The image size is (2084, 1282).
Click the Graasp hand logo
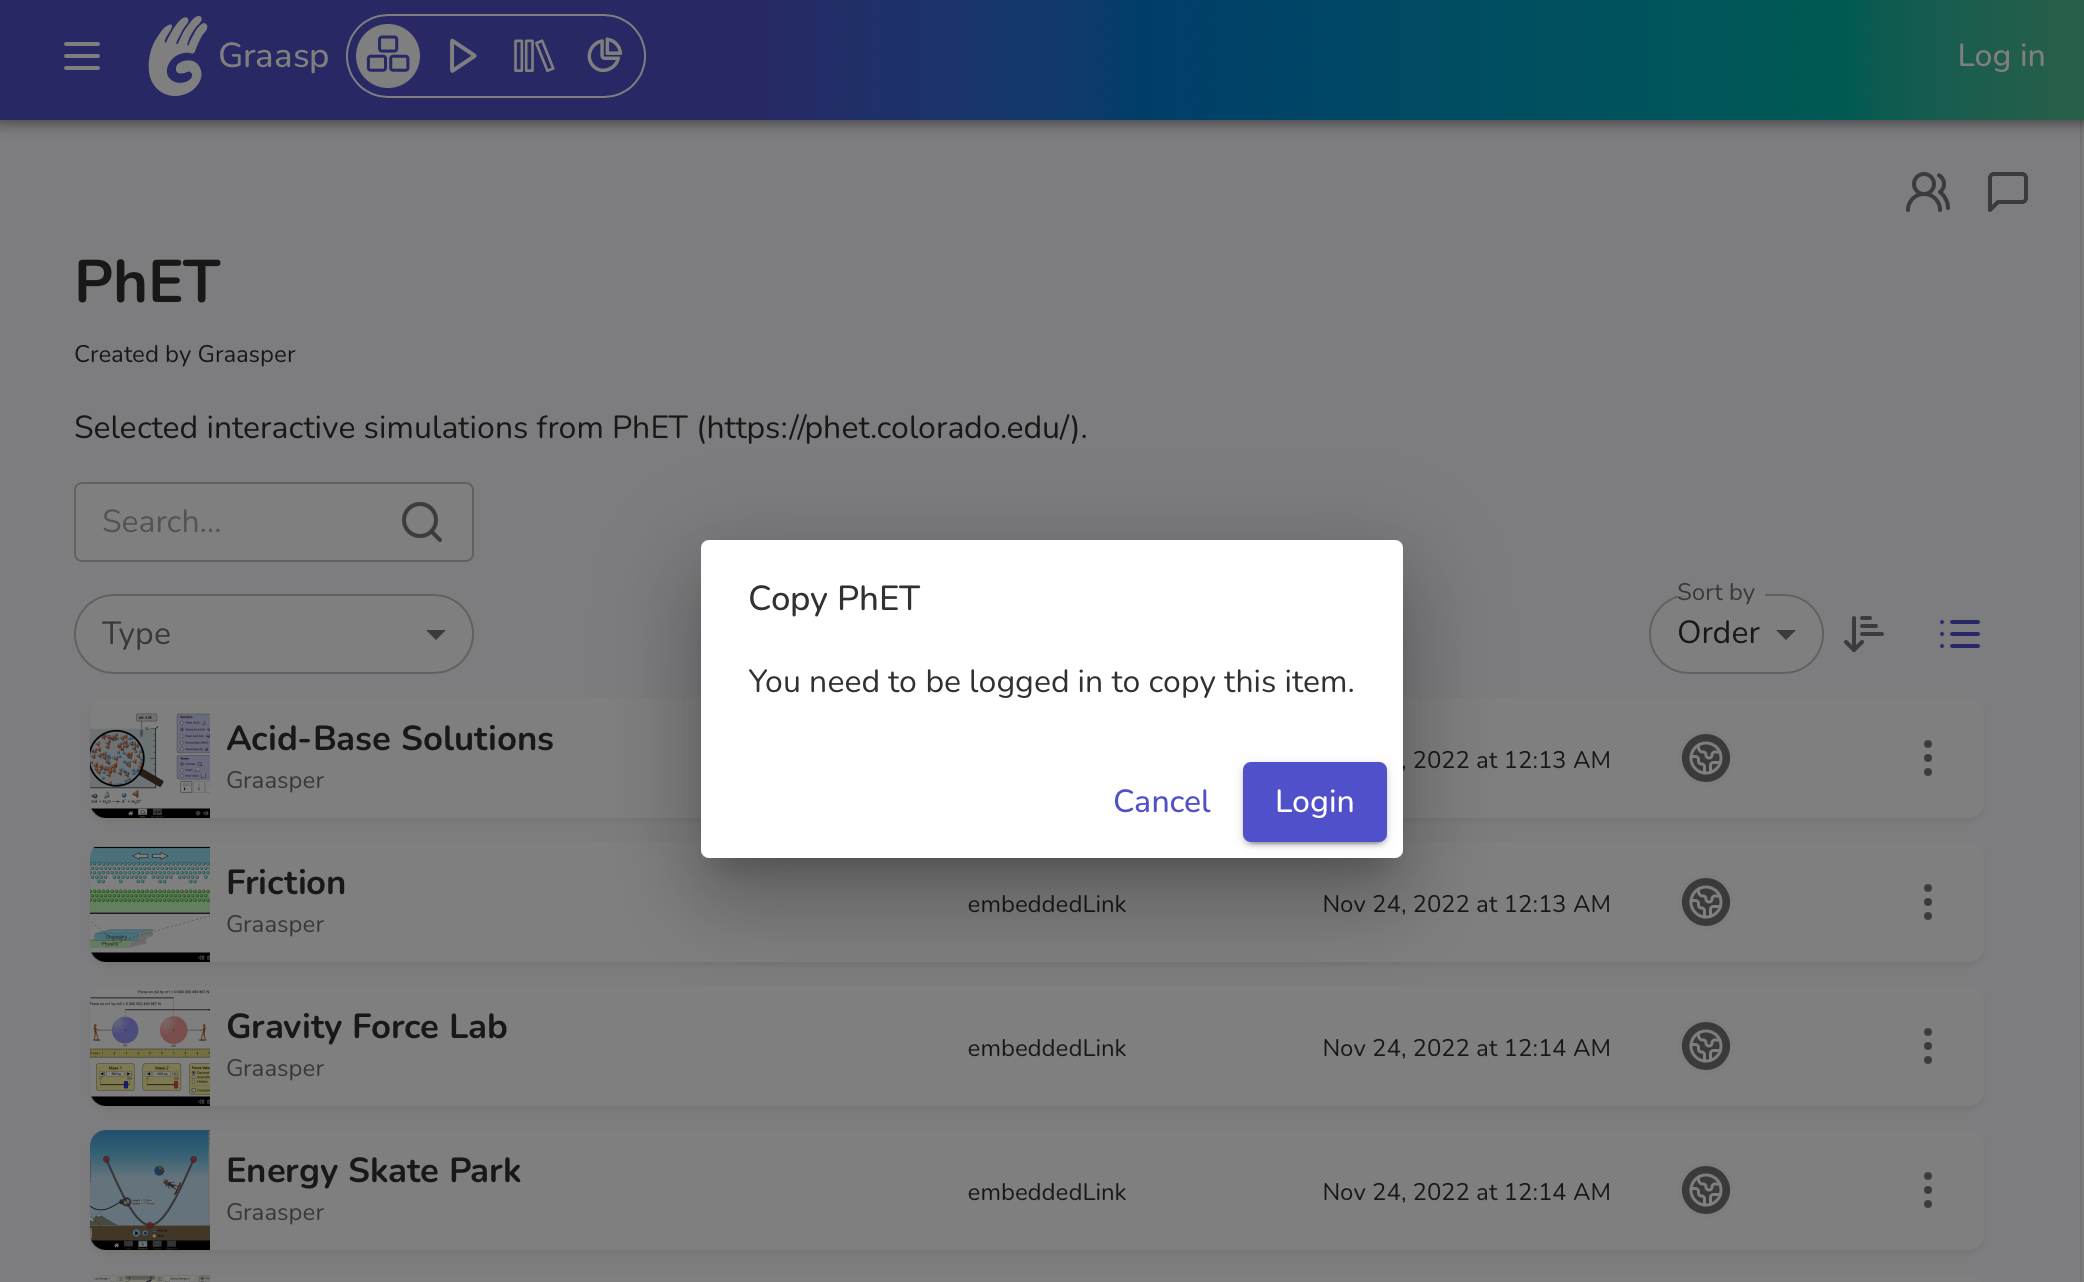[x=177, y=56]
